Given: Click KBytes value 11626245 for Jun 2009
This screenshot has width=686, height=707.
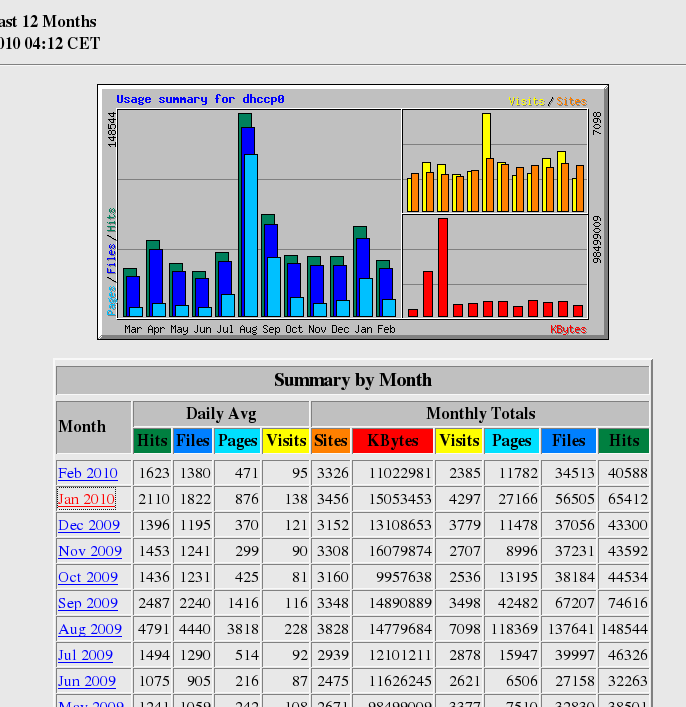Looking at the screenshot, I should [400, 681].
